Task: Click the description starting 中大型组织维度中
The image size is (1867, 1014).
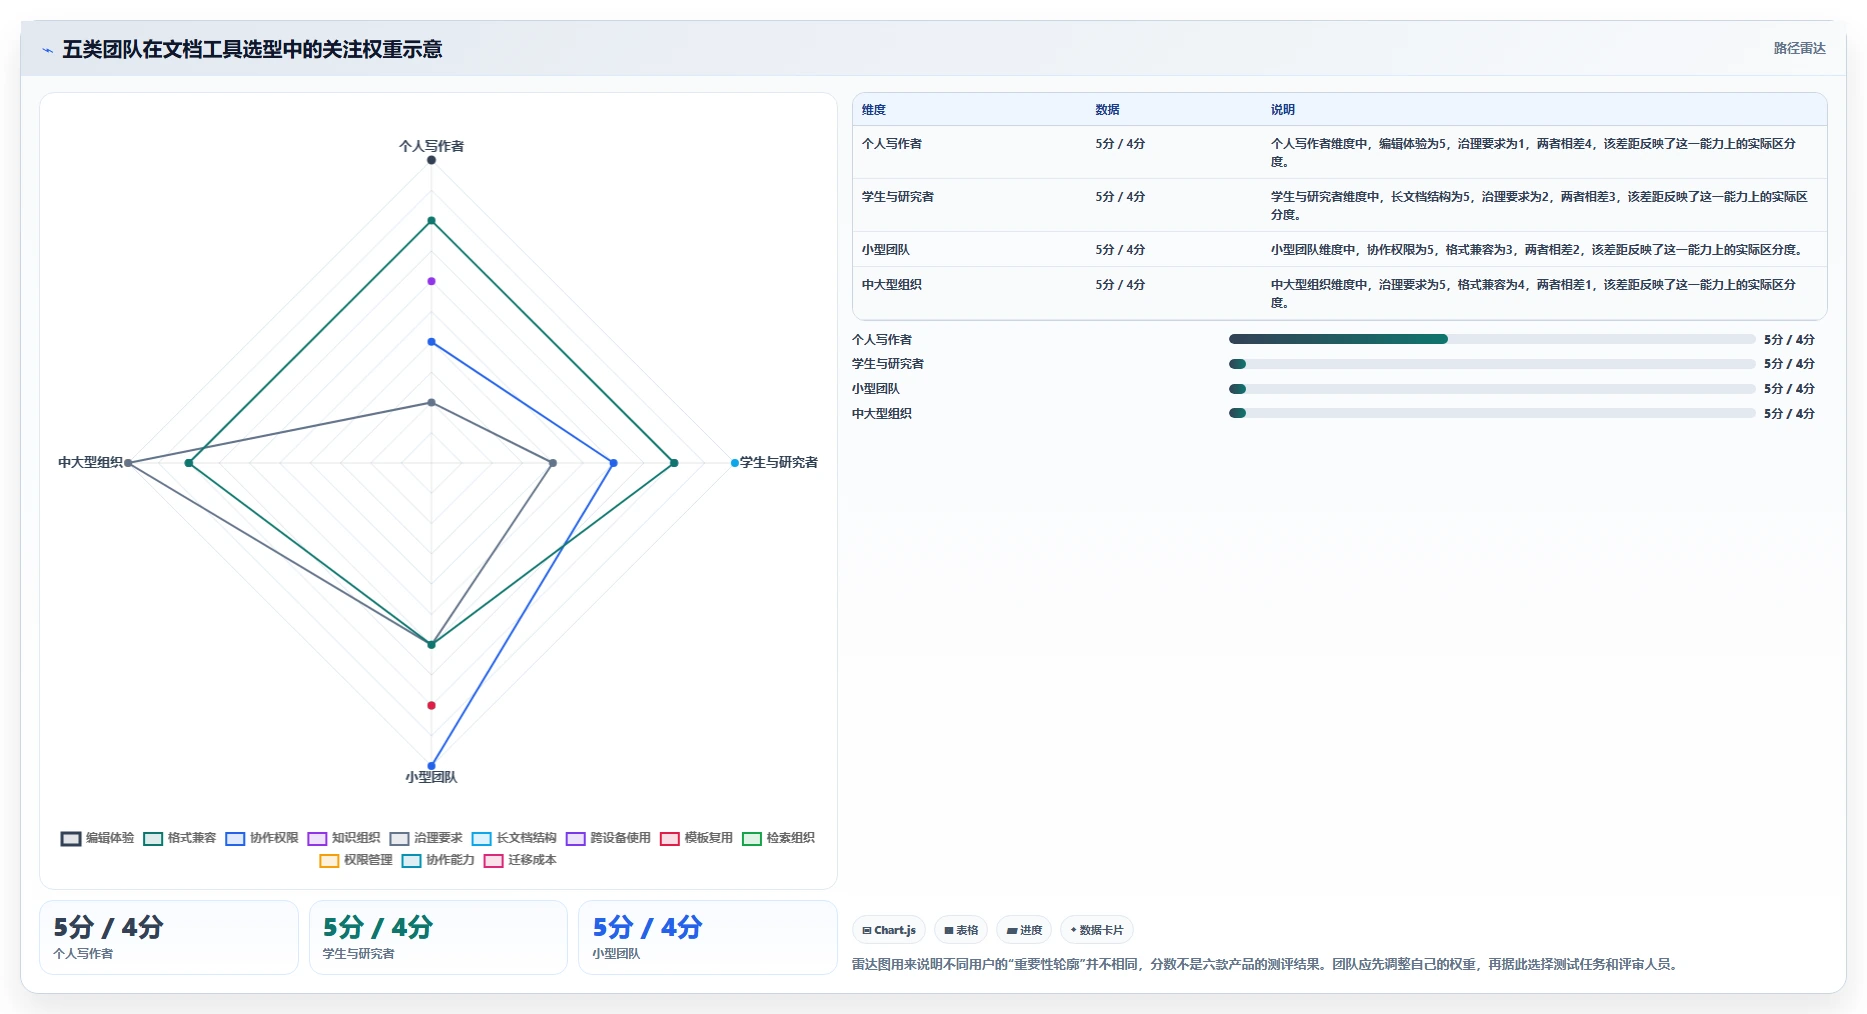Action: [x=1533, y=294]
